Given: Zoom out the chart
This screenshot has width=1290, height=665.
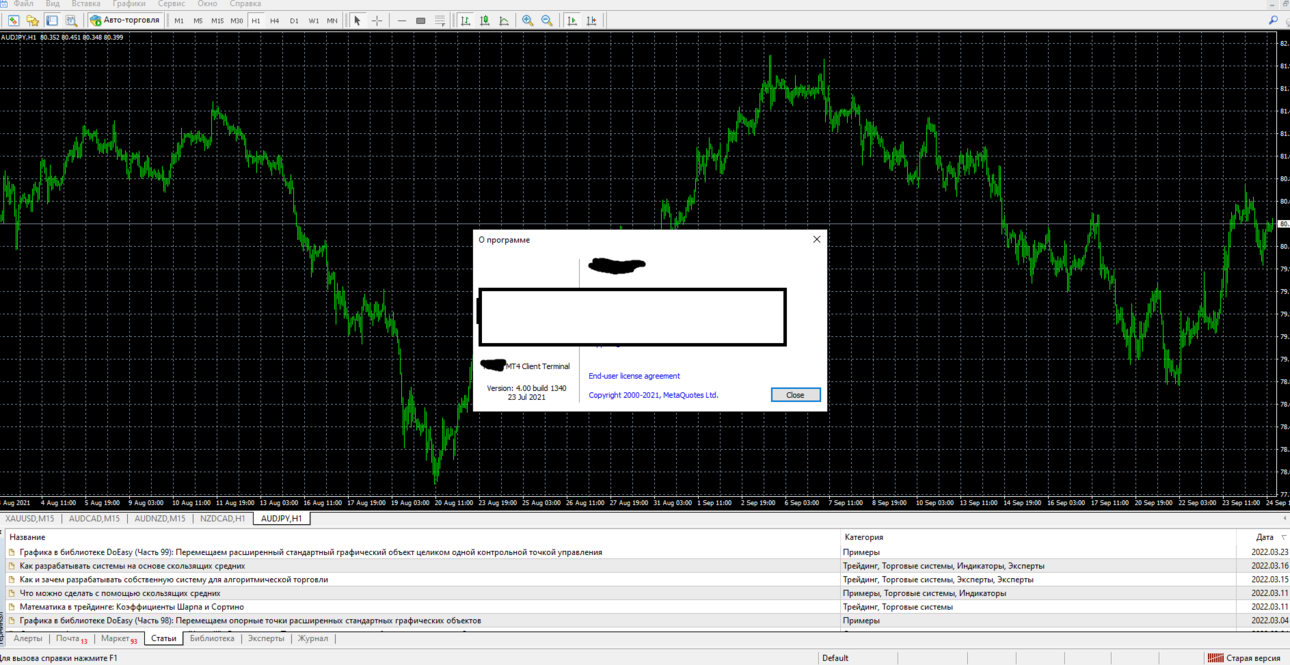Looking at the screenshot, I should click(x=547, y=20).
